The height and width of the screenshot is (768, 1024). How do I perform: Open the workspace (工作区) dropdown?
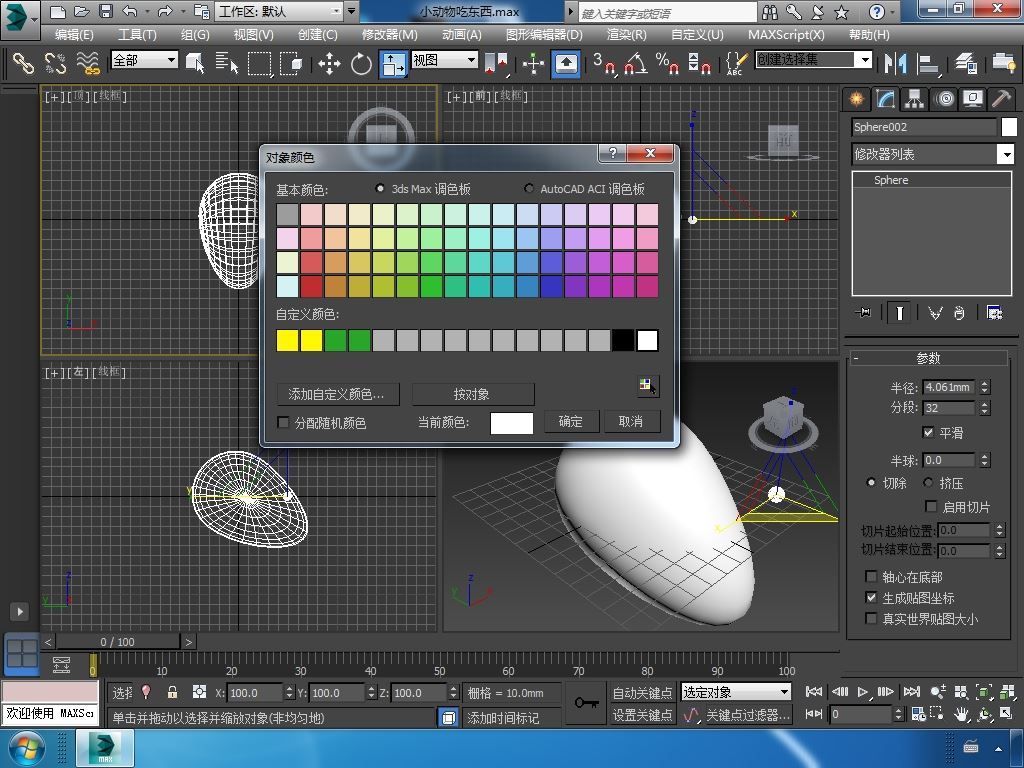tap(280, 11)
